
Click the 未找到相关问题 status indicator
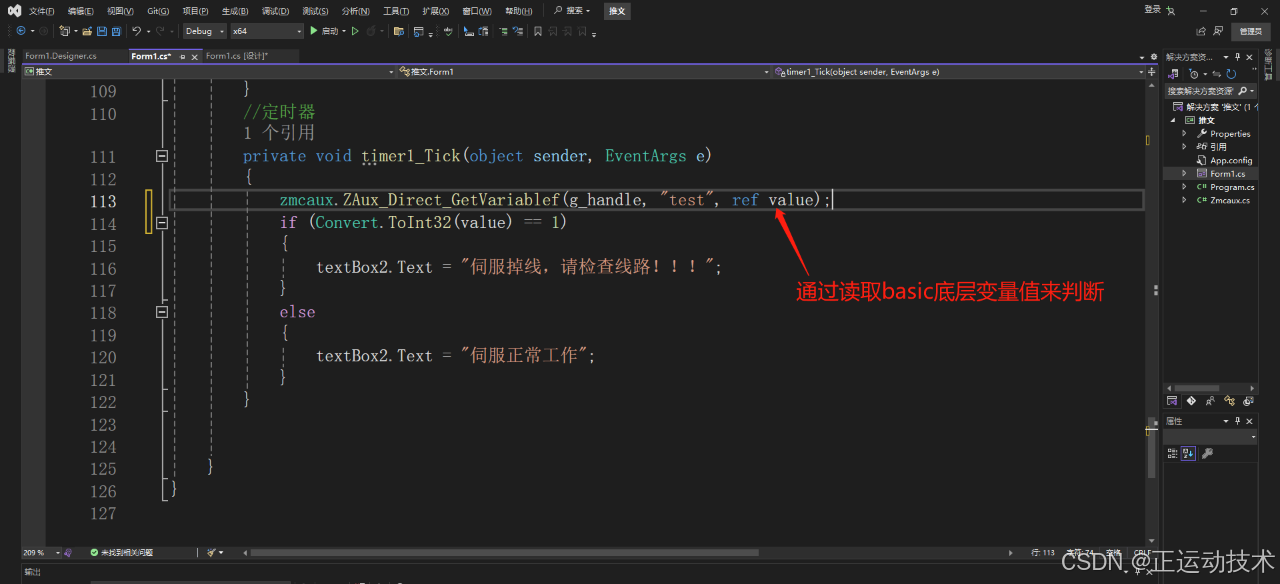[x=120, y=552]
